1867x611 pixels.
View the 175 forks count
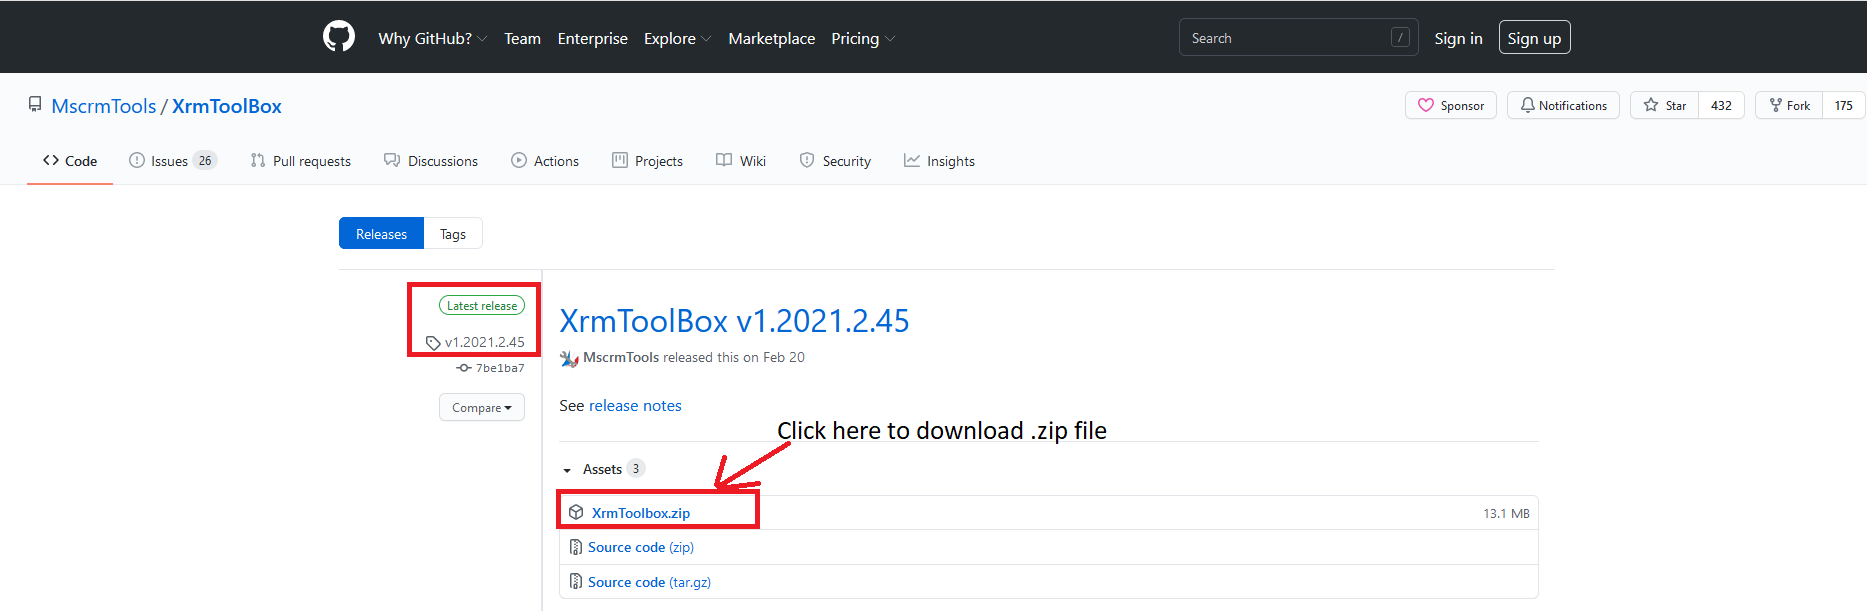1843,105
